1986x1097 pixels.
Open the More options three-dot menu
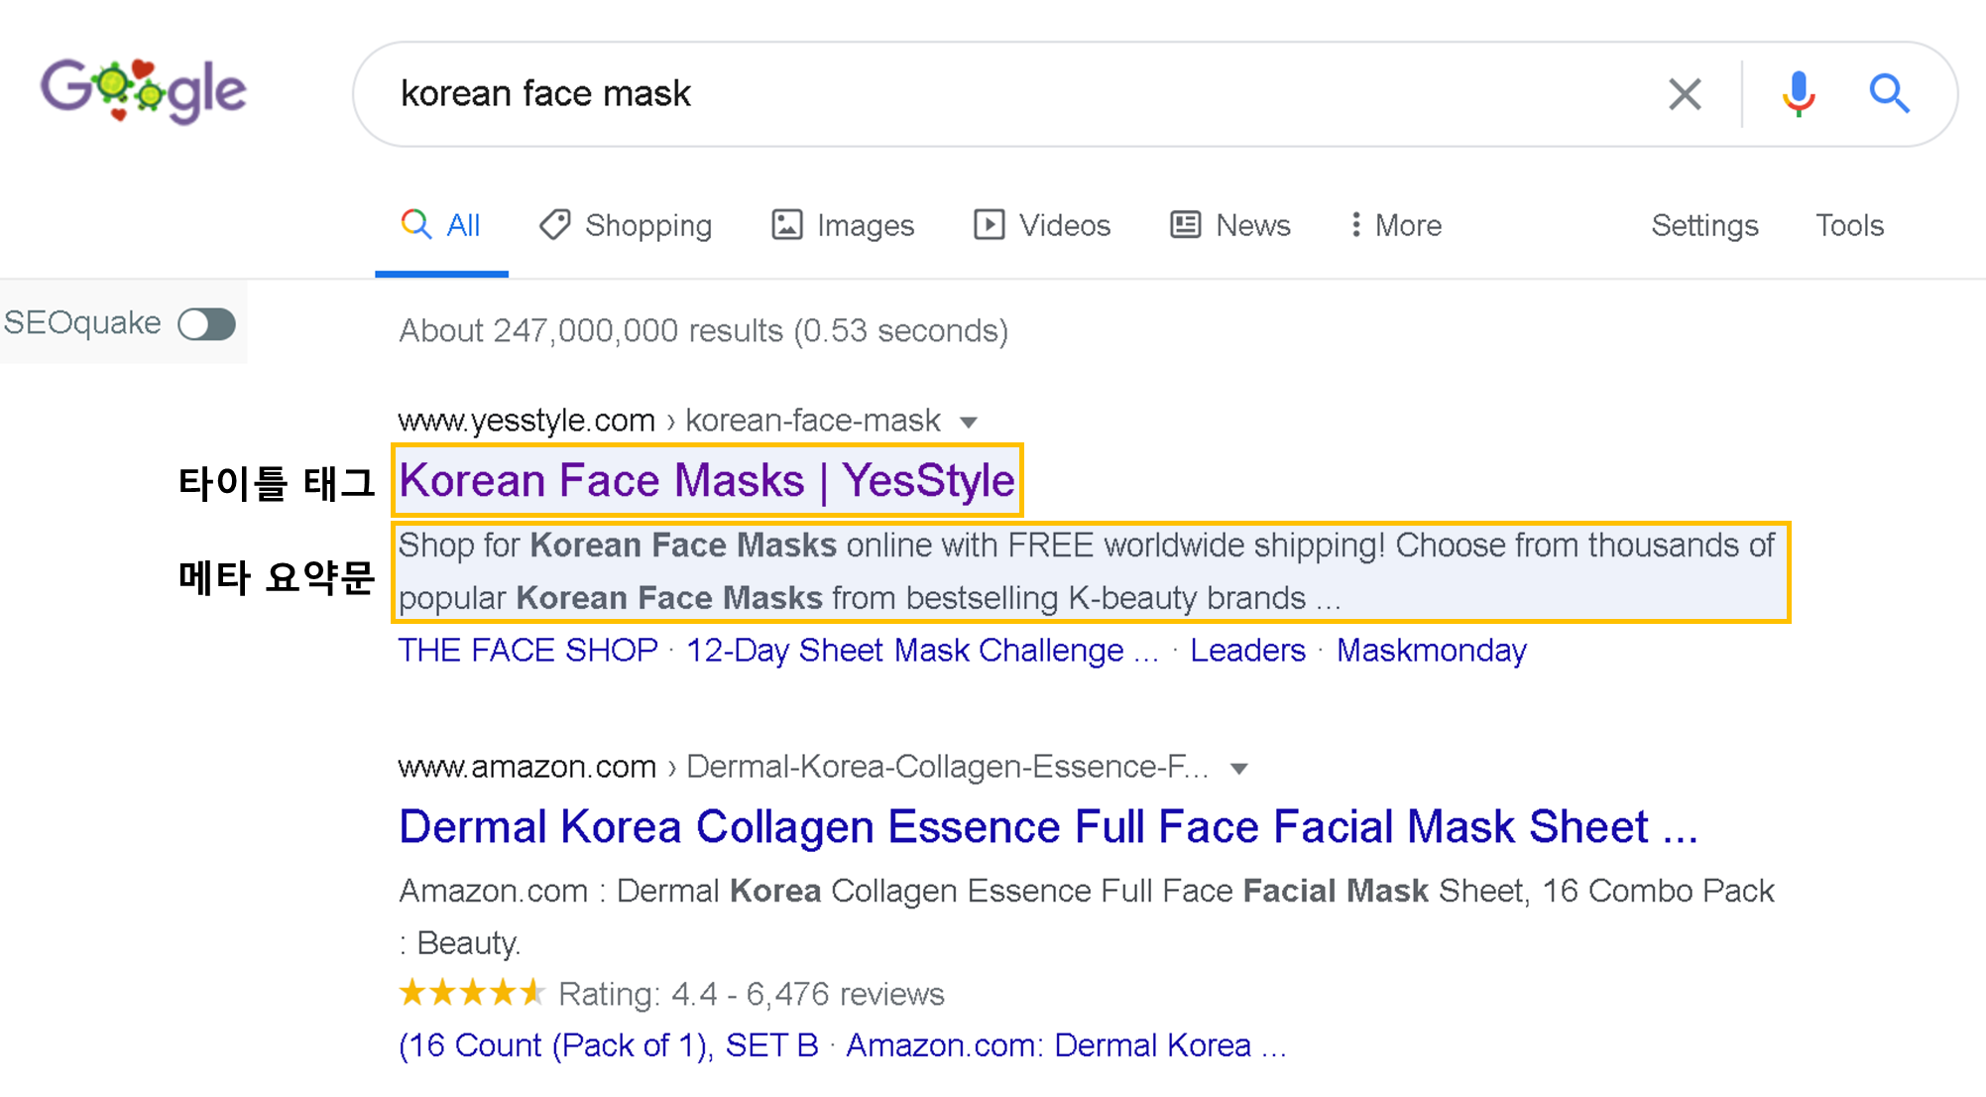[x=1396, y=225]
